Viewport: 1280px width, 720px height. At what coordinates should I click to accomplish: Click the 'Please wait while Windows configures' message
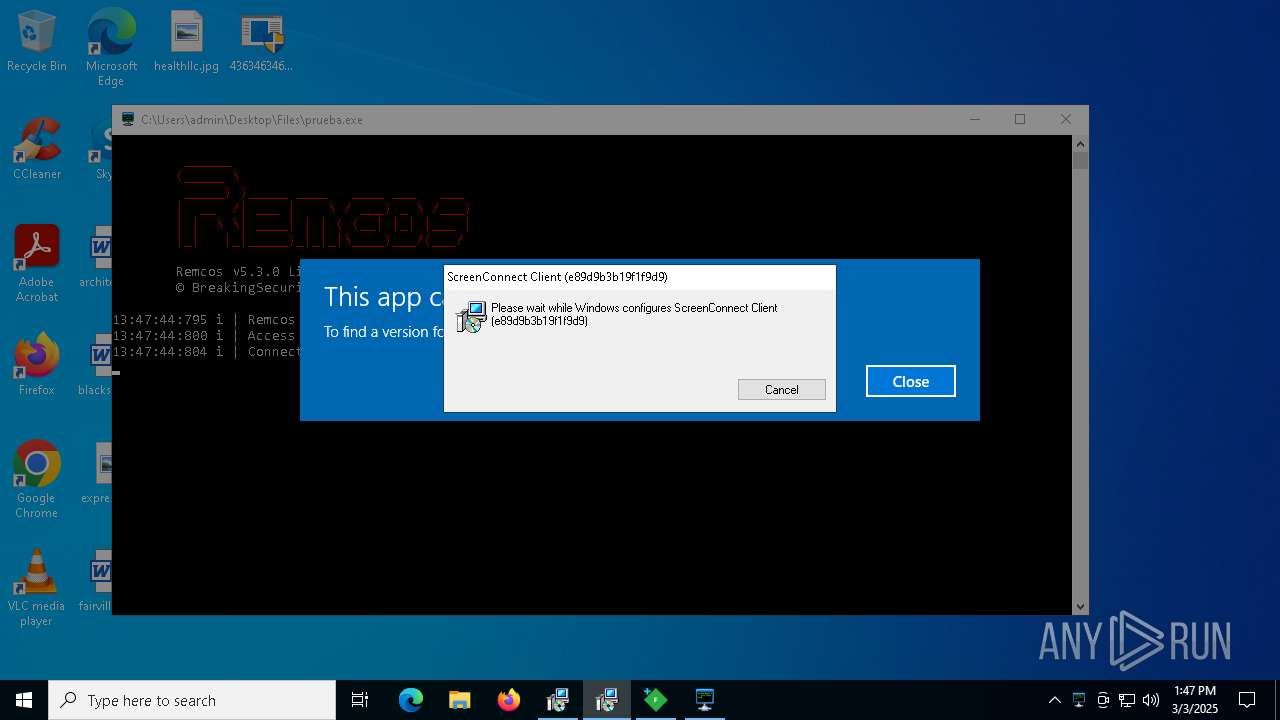634,314
